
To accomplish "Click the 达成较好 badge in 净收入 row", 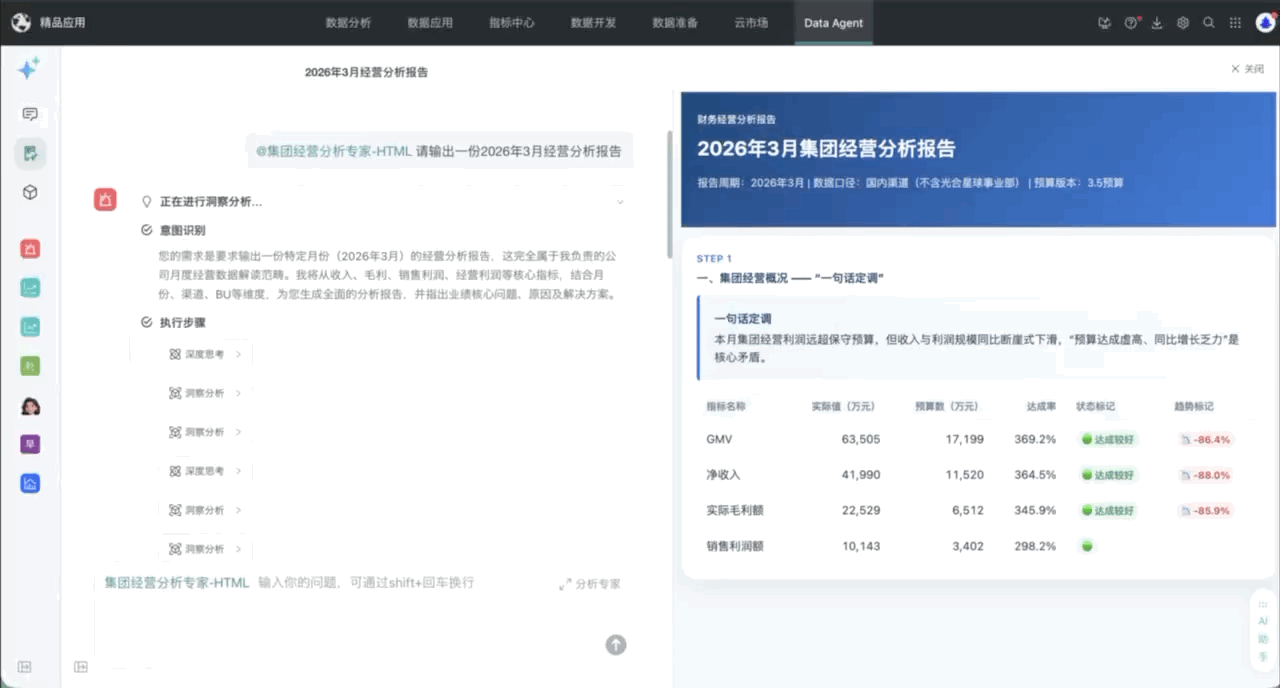I will (x=1109, y=475).
